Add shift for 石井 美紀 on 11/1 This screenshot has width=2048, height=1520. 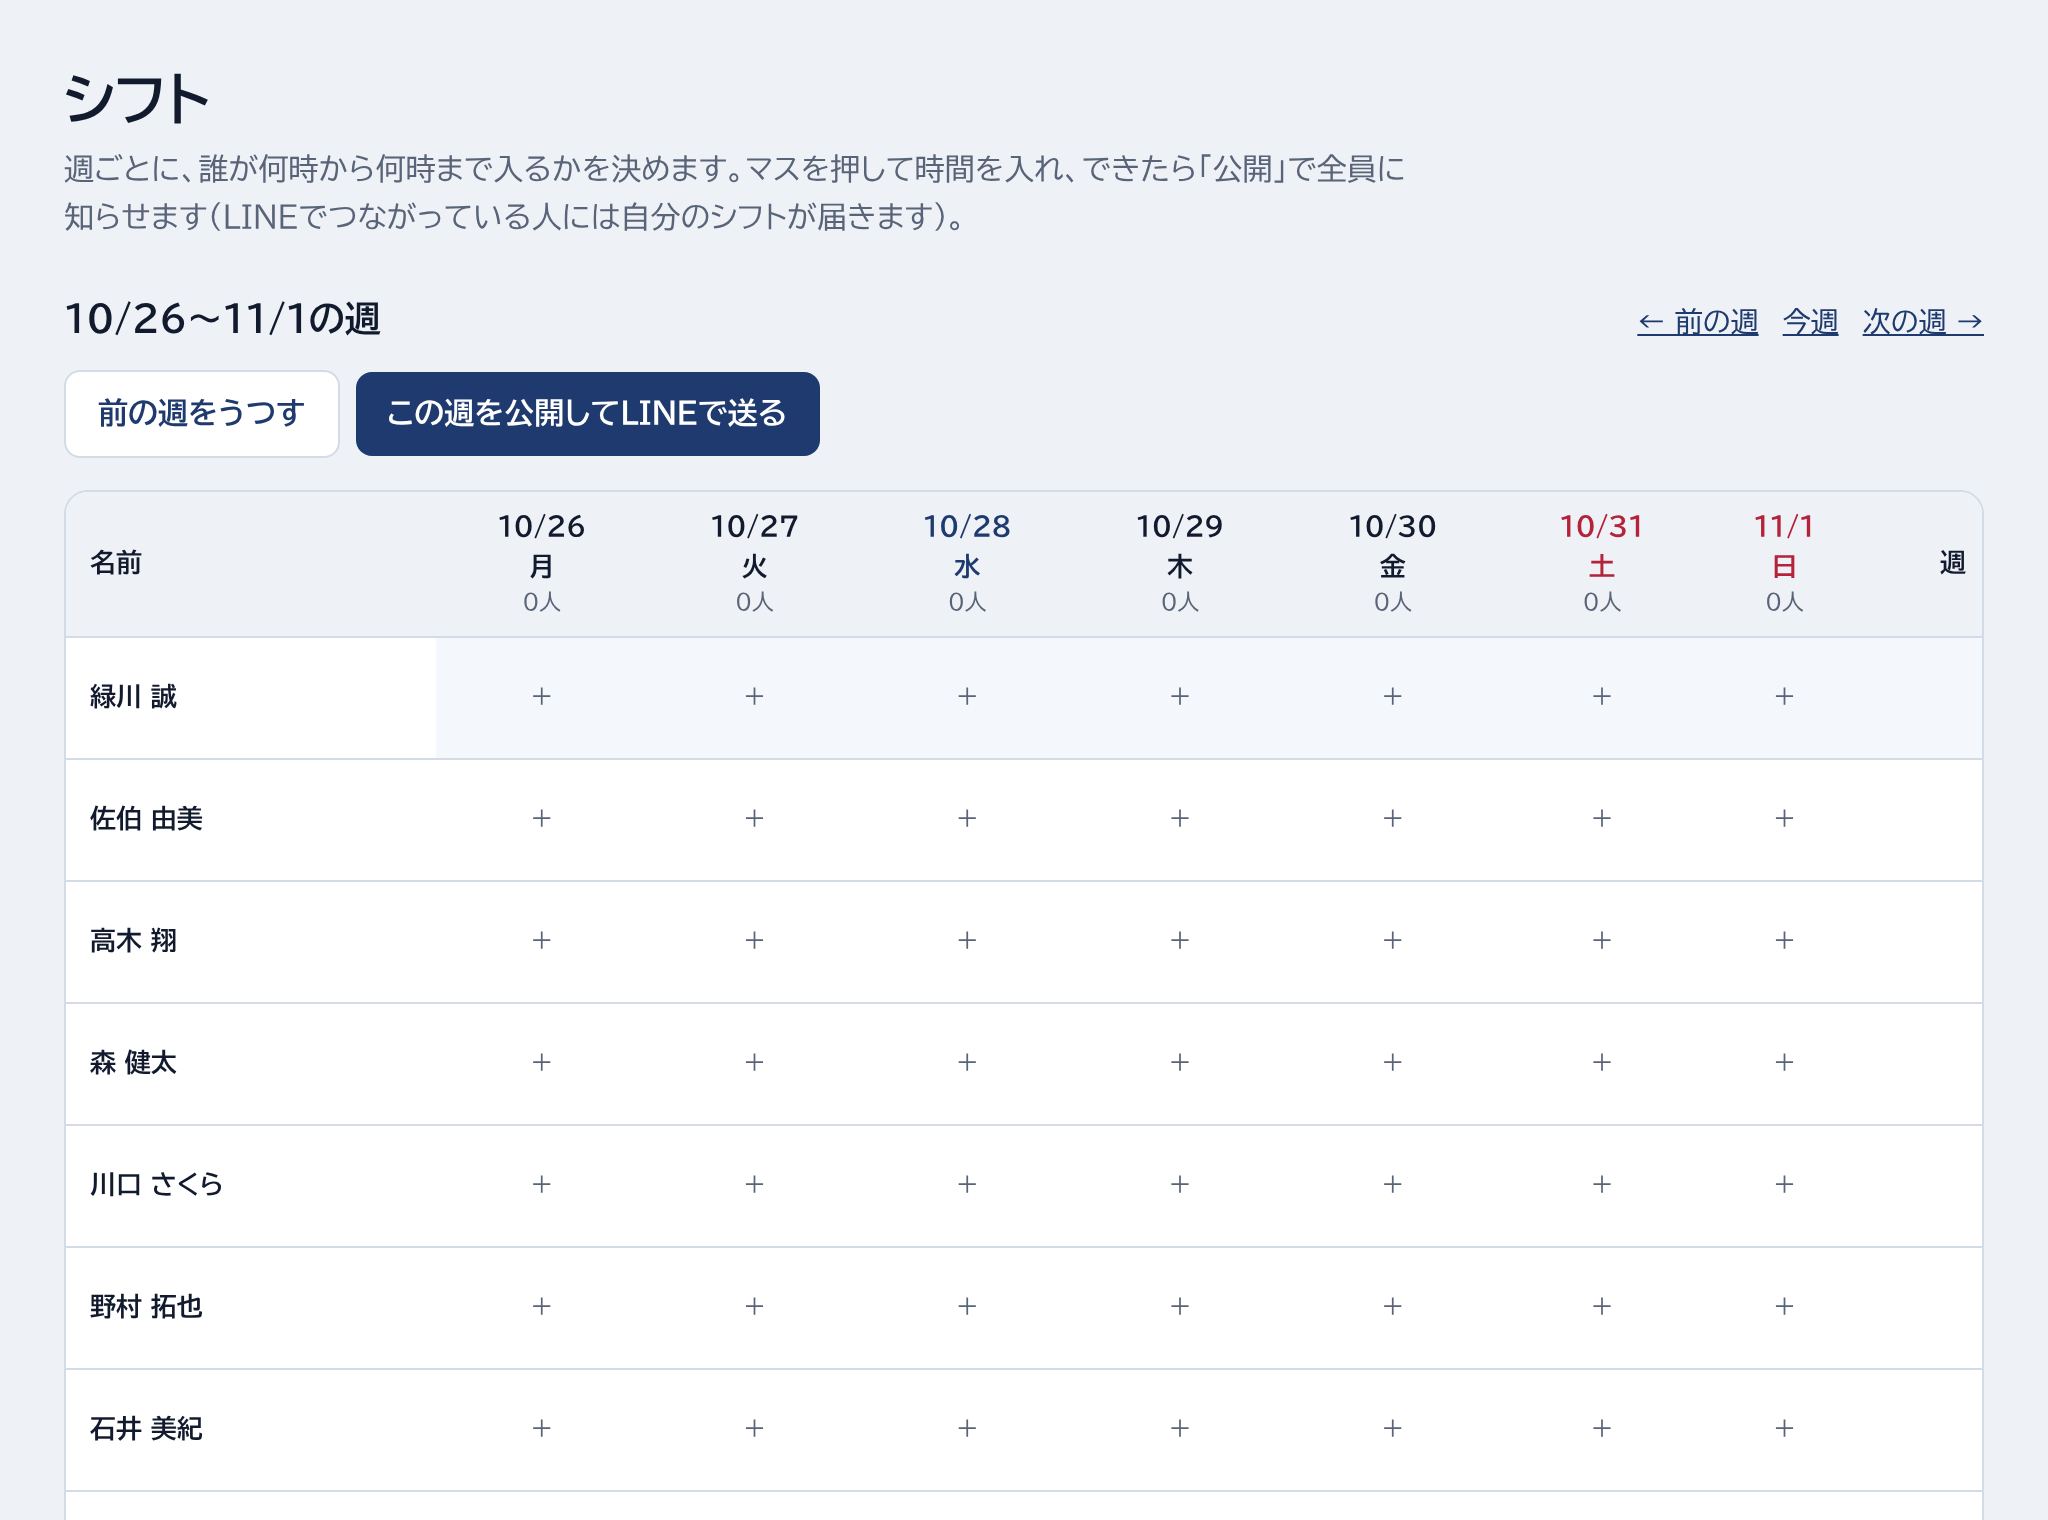tap(1784, 1429)
